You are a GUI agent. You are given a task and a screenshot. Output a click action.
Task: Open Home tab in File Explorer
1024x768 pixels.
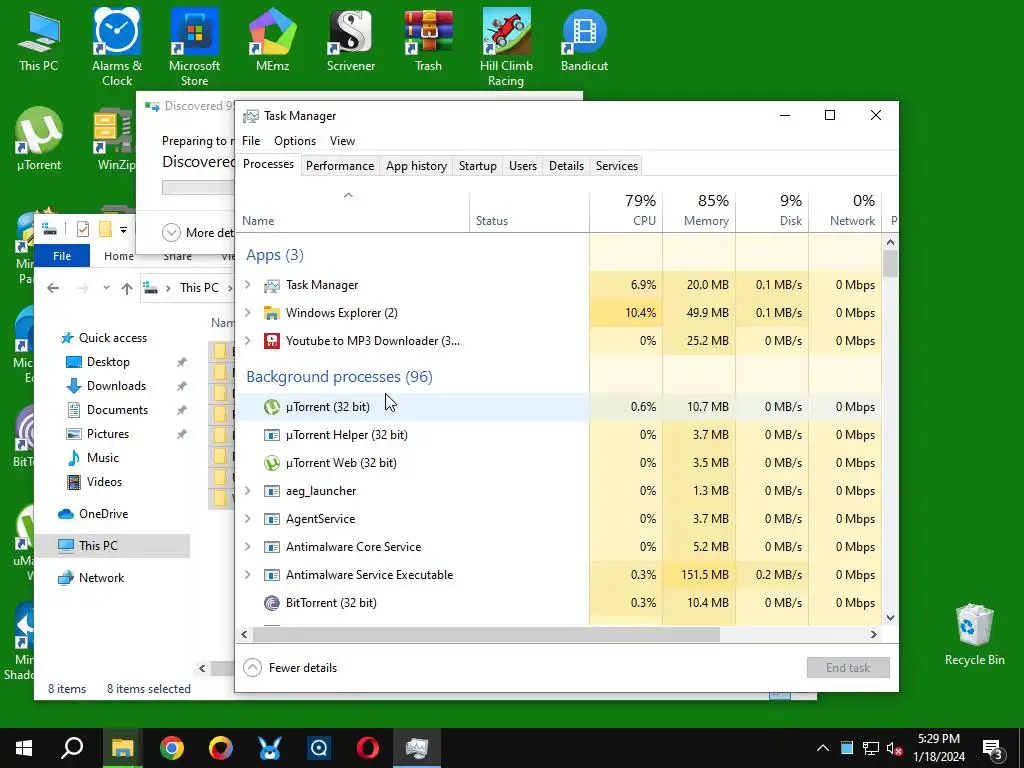click(118, 255)
